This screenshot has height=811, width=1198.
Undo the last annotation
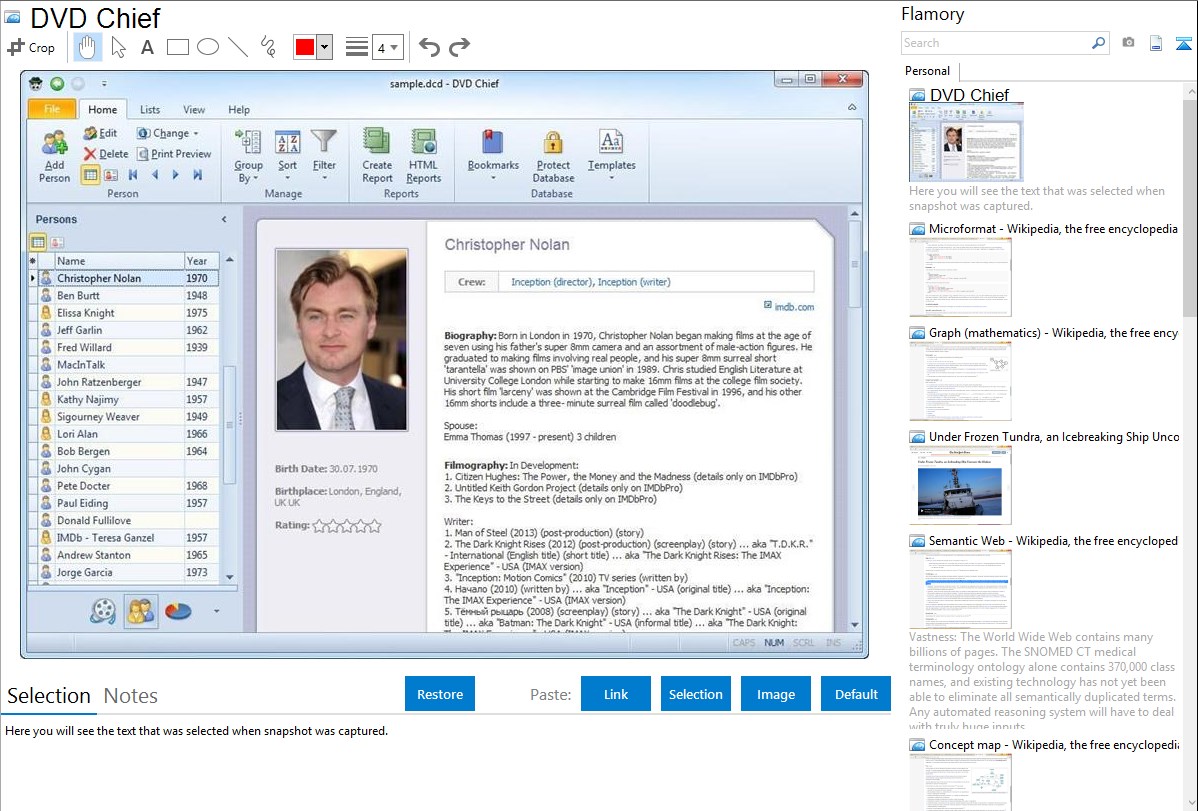pos(429,47)
